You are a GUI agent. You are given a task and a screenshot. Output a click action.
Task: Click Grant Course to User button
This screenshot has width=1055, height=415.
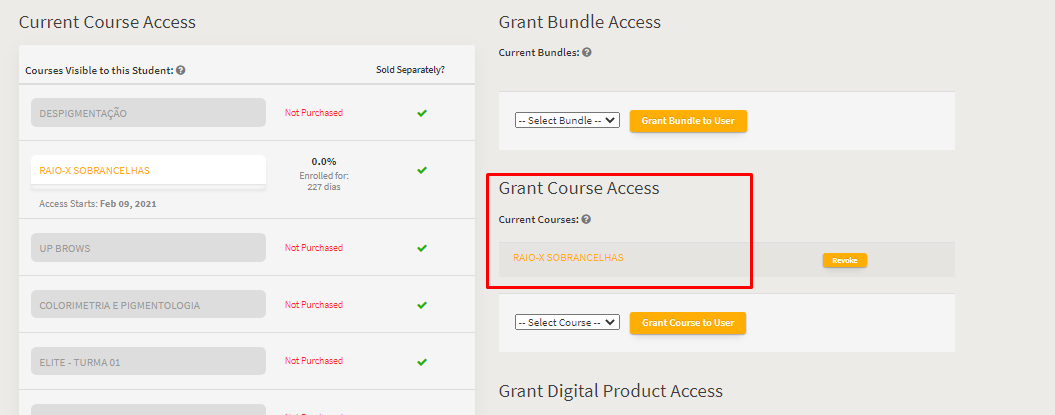(x=688, y=323)
